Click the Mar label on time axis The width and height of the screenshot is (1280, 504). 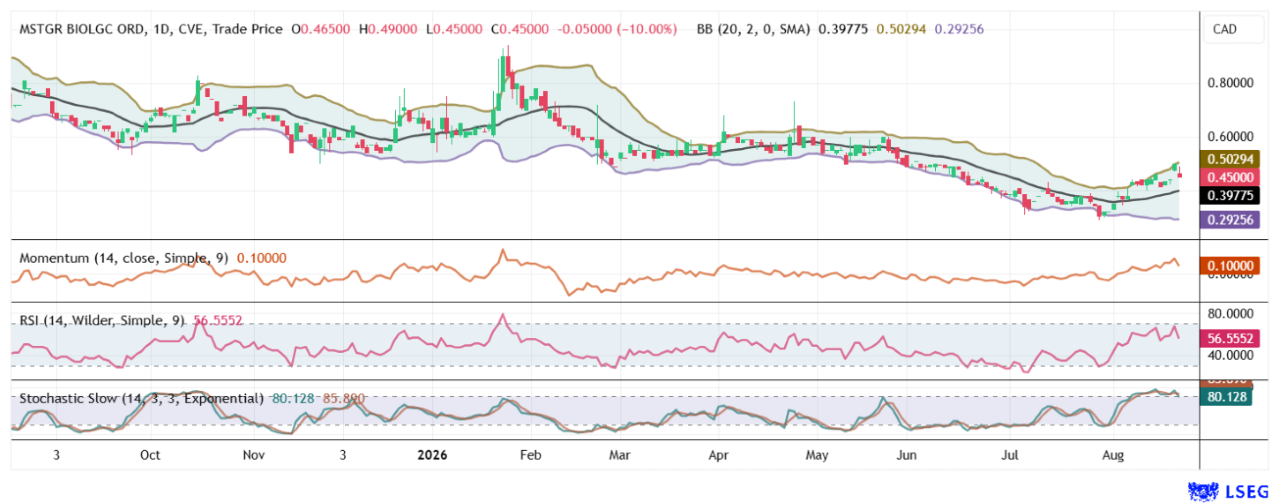click(620, 455)
